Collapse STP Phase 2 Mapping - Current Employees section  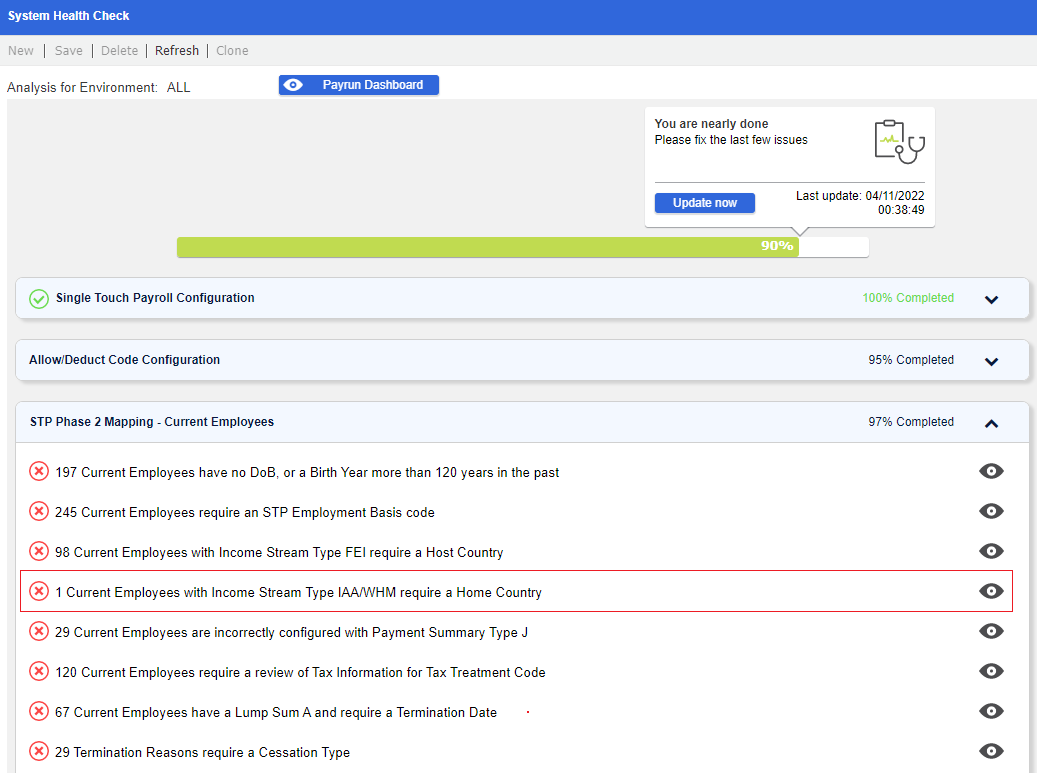(x=991, y=424)
